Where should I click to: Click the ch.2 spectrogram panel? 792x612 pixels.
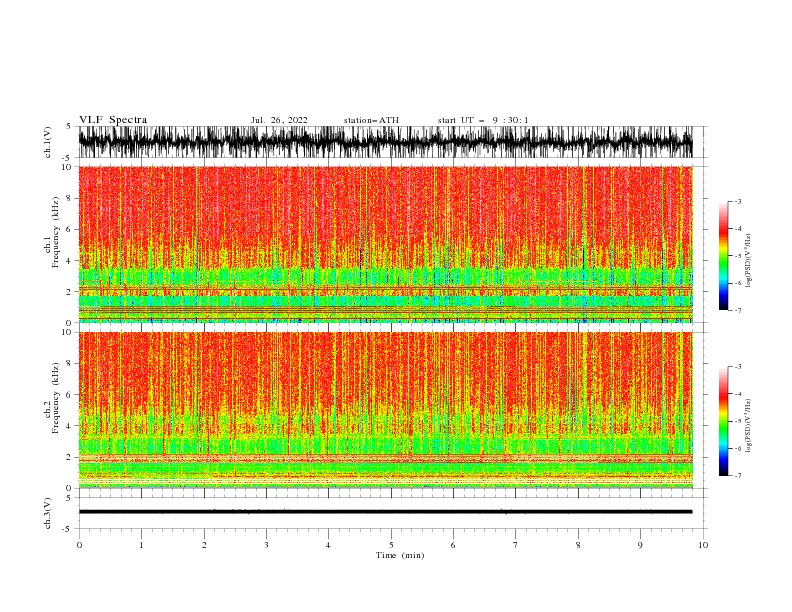coord(385,410)
